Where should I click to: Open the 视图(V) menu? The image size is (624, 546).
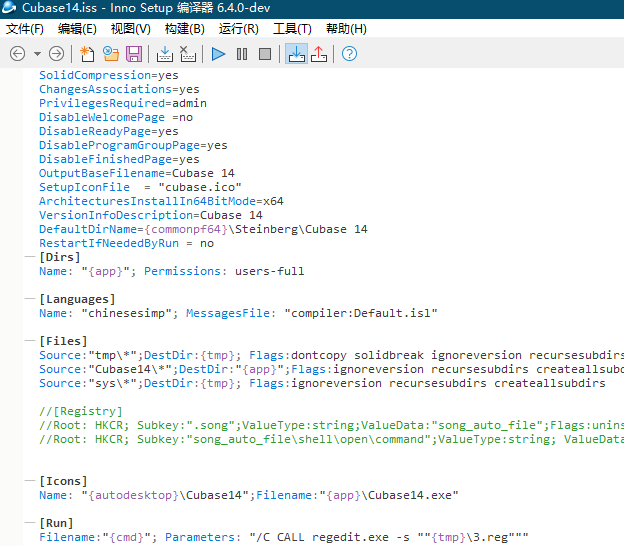131,29
